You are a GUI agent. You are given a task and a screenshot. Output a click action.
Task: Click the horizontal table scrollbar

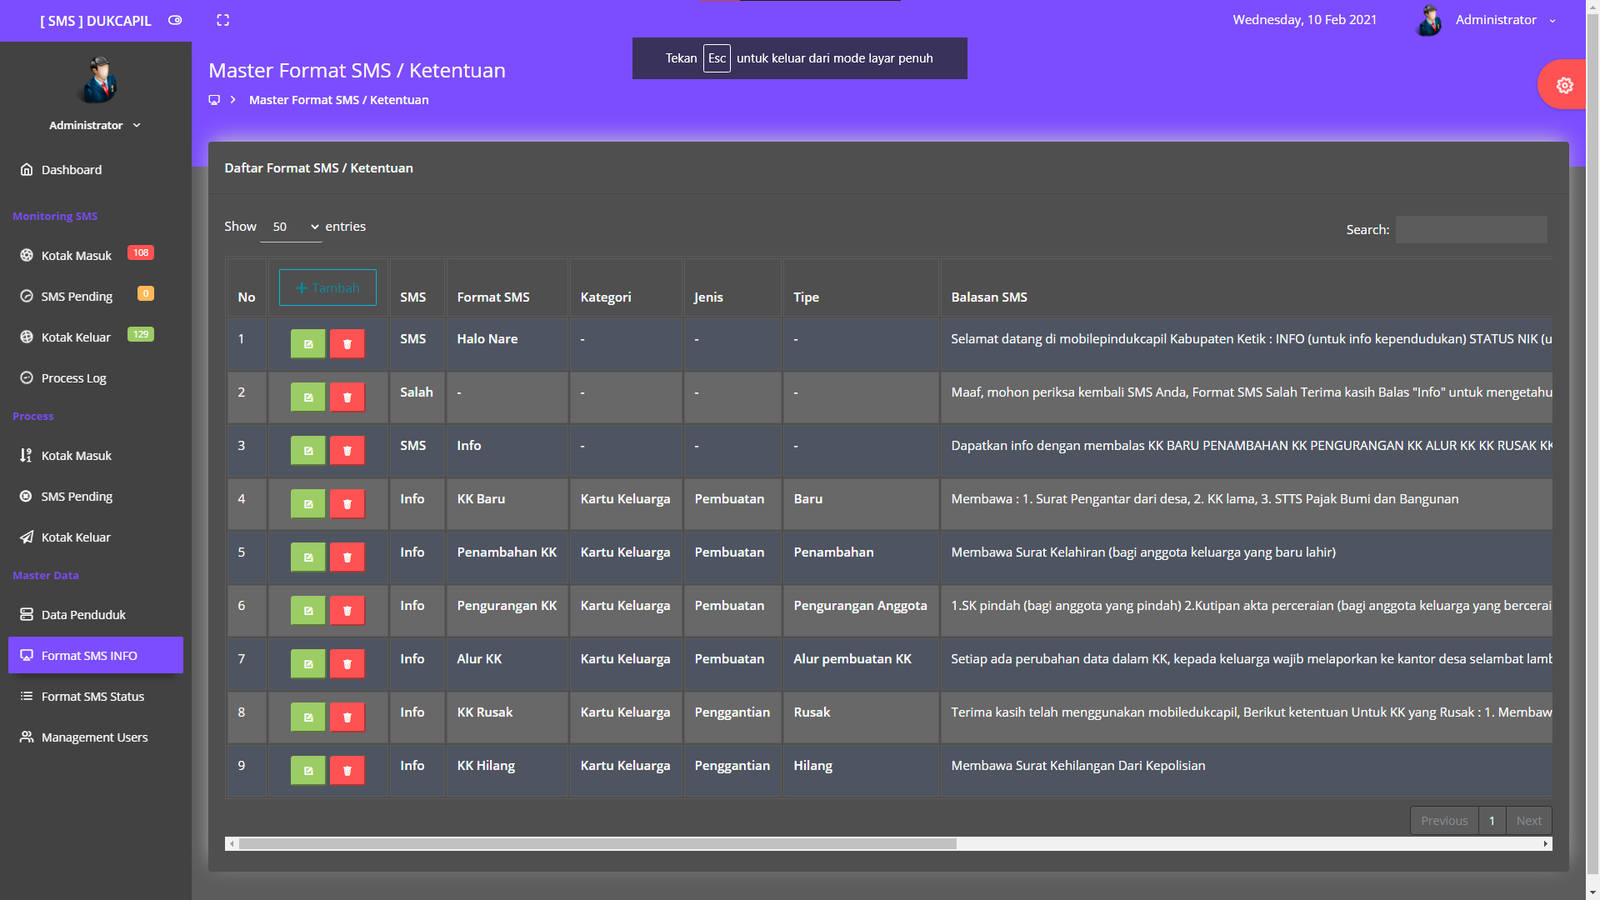click(598, 844)
